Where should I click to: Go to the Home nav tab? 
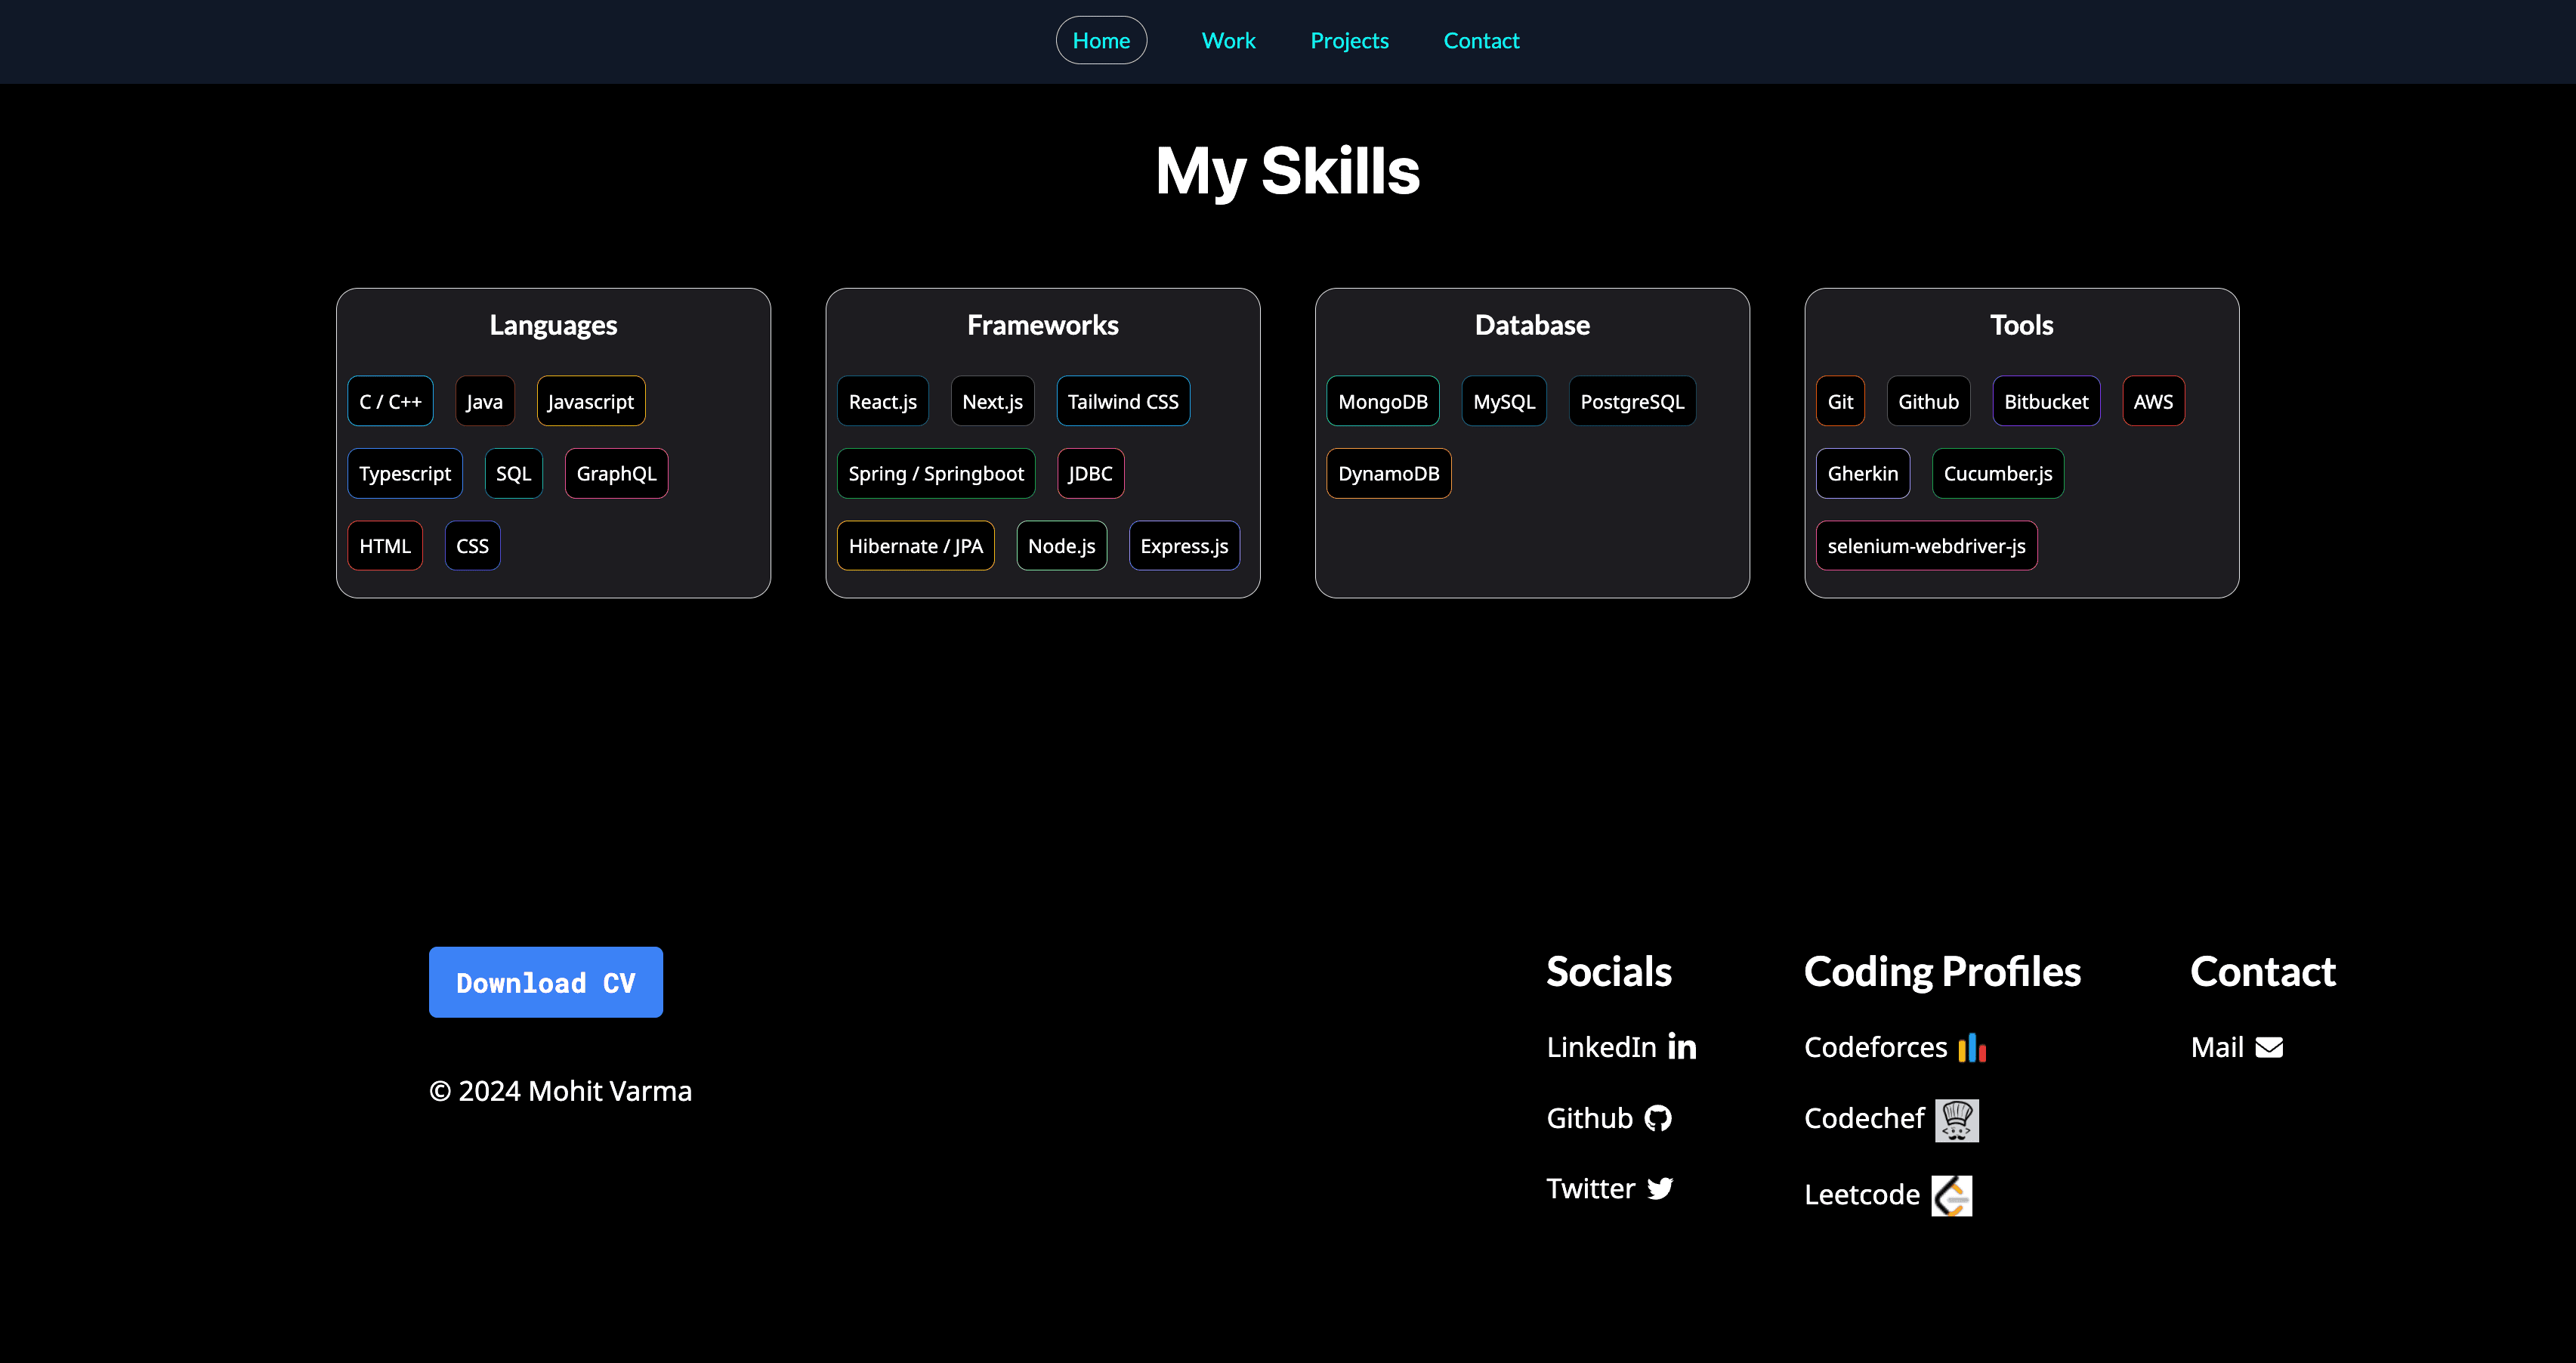click(x=1101, y=40)
